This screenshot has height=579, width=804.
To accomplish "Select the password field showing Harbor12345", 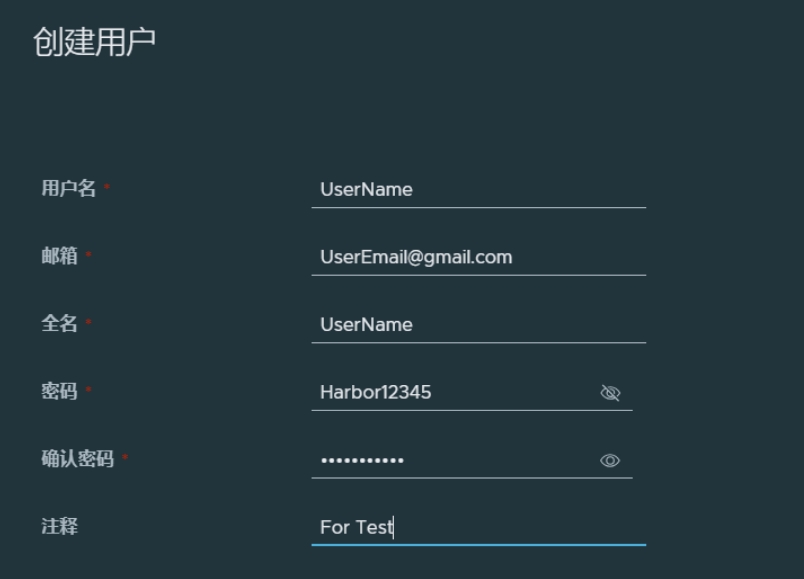I will coord(472,392).
